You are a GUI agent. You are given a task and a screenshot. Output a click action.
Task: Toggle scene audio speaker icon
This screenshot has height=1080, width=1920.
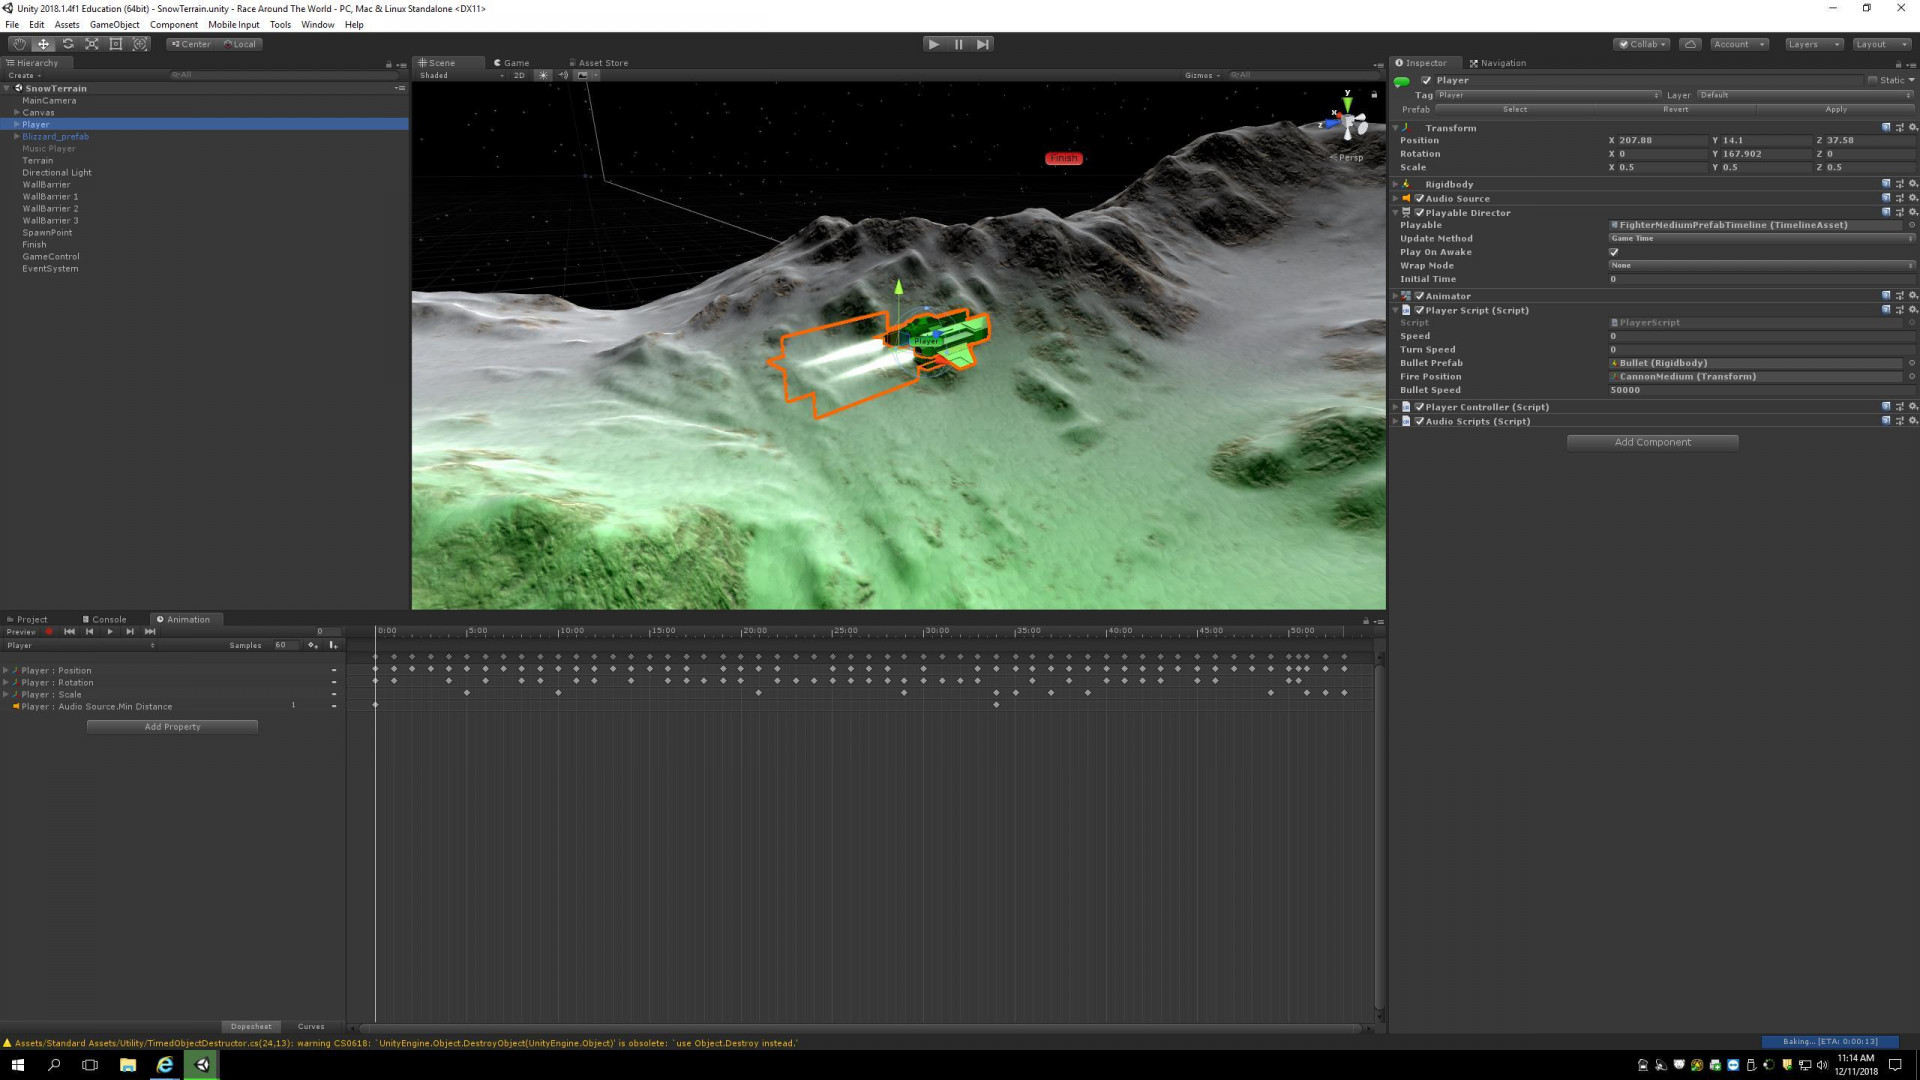[563, 75]
